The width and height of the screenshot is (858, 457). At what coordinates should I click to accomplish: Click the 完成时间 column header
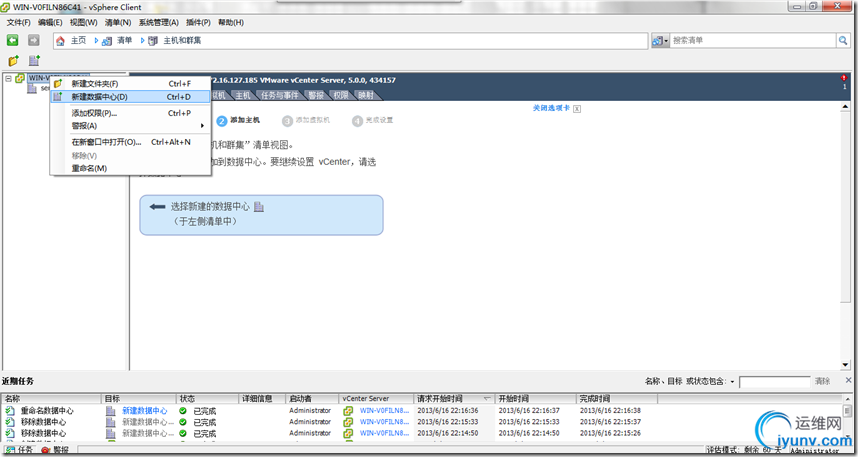point(617,398)
